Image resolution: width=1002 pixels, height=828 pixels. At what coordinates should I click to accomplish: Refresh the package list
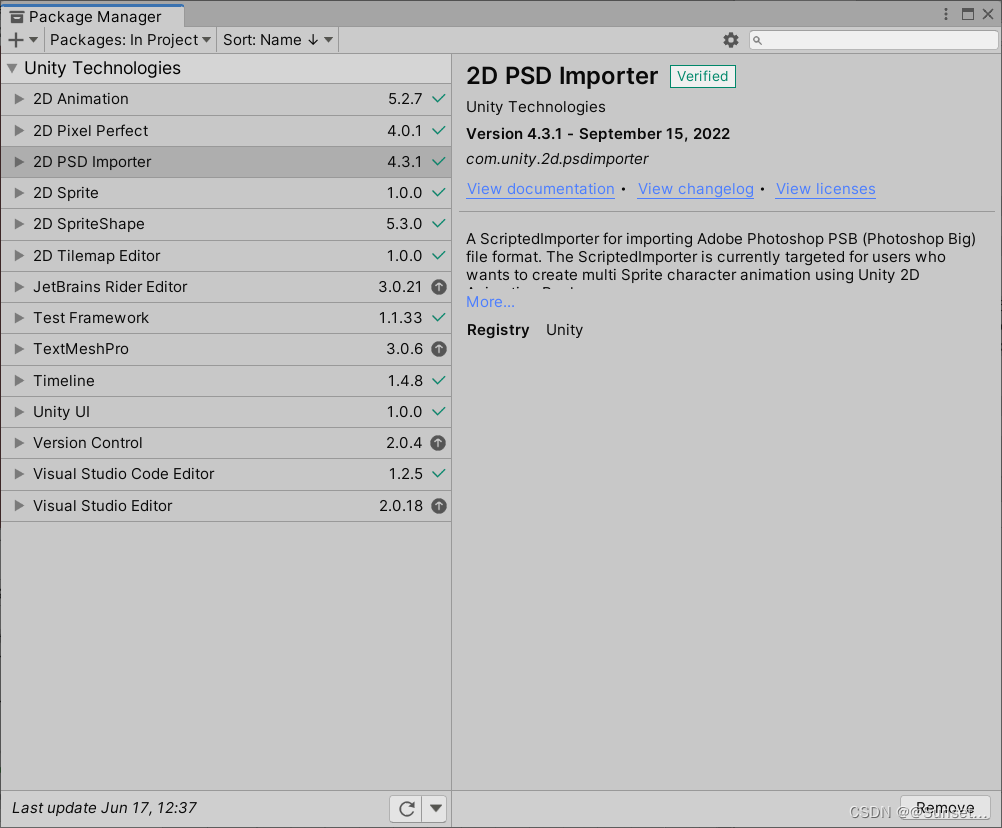point(406,809)
